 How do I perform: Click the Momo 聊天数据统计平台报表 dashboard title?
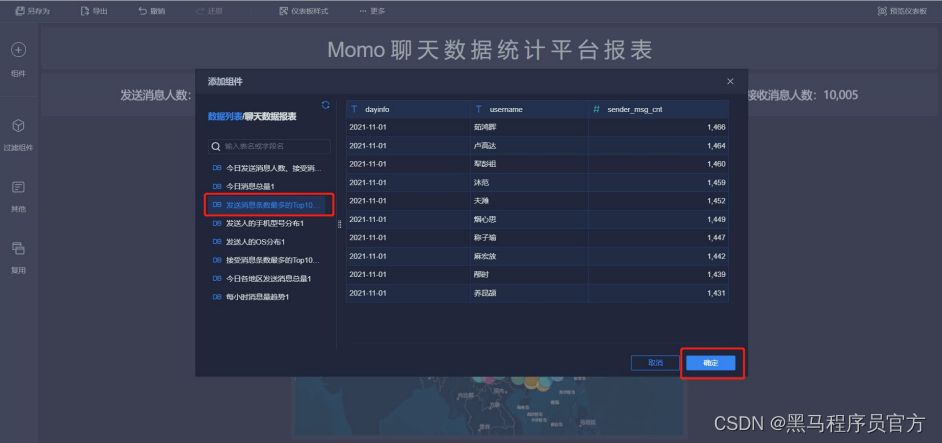point(490,50)
